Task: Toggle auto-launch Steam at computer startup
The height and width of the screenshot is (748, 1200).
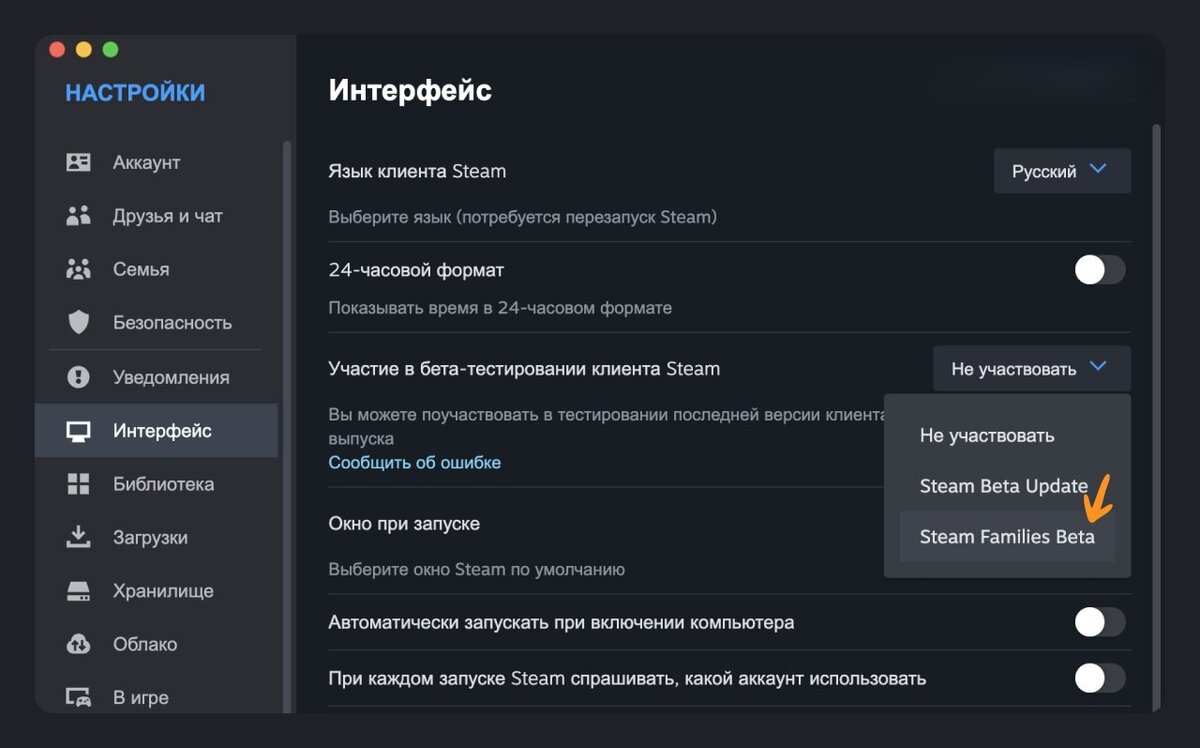Action: coord(1099,623)
